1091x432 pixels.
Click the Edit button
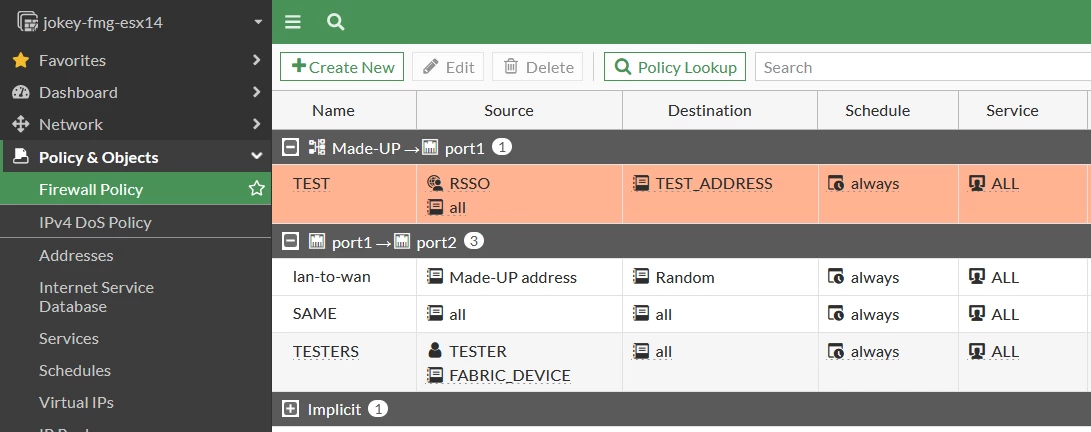(x=449, y=67)
